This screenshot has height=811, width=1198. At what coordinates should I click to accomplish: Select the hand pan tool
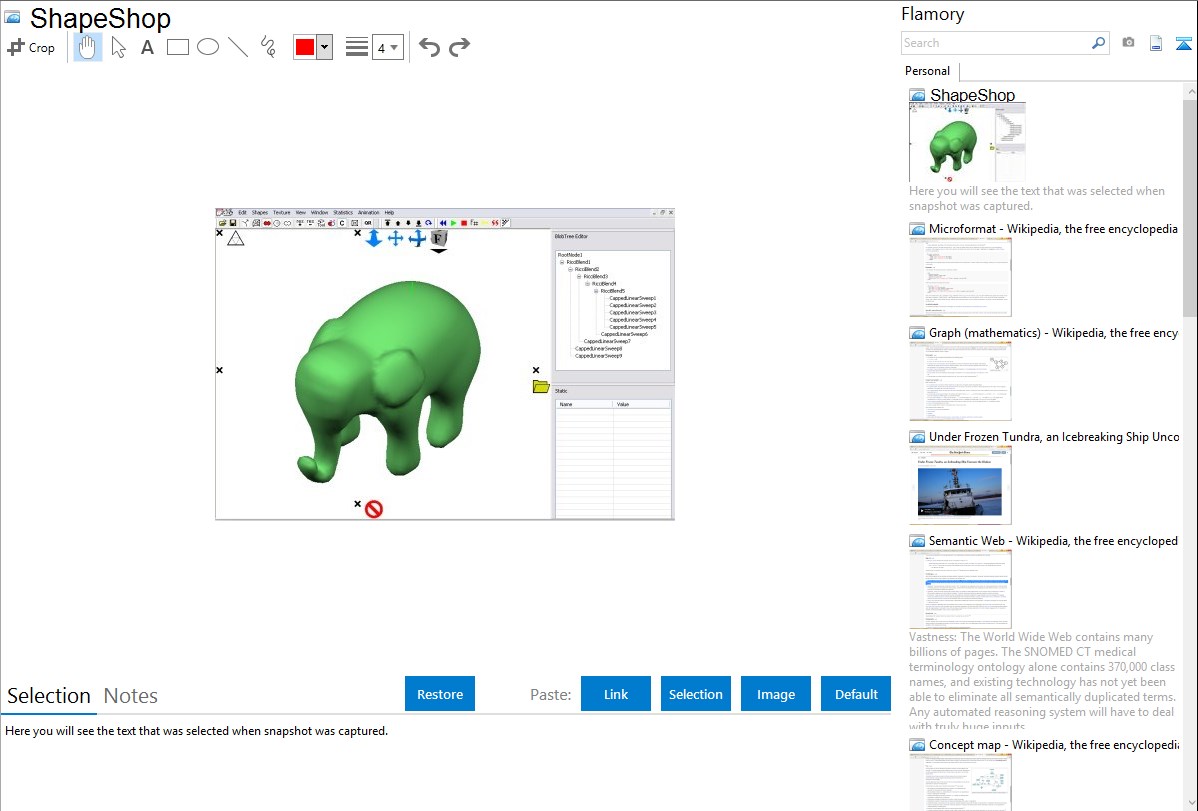87,47
